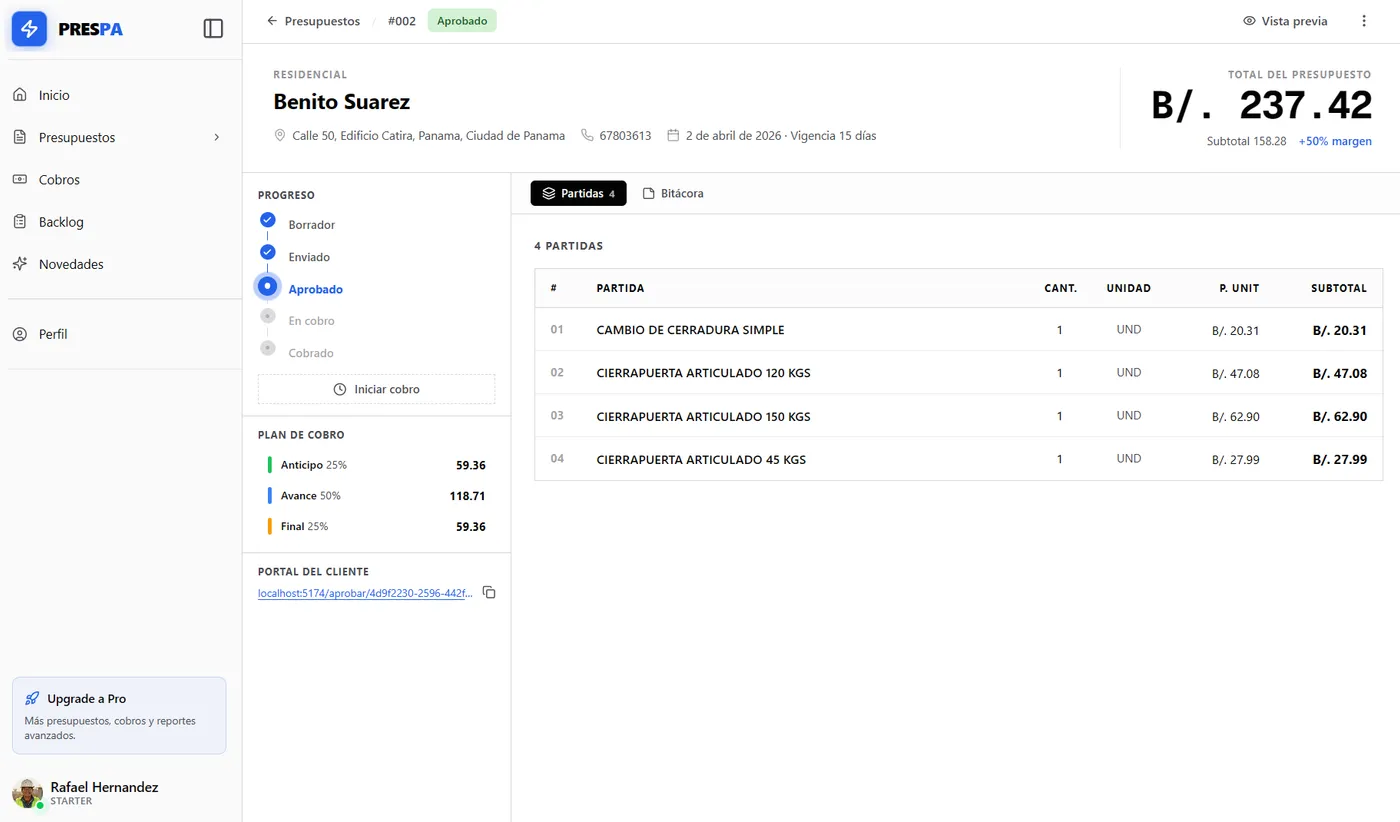This screenshot has height=822, width=1400.
Task: Open Backlog from the clipboard icon
Action: (x=20, y=222)
